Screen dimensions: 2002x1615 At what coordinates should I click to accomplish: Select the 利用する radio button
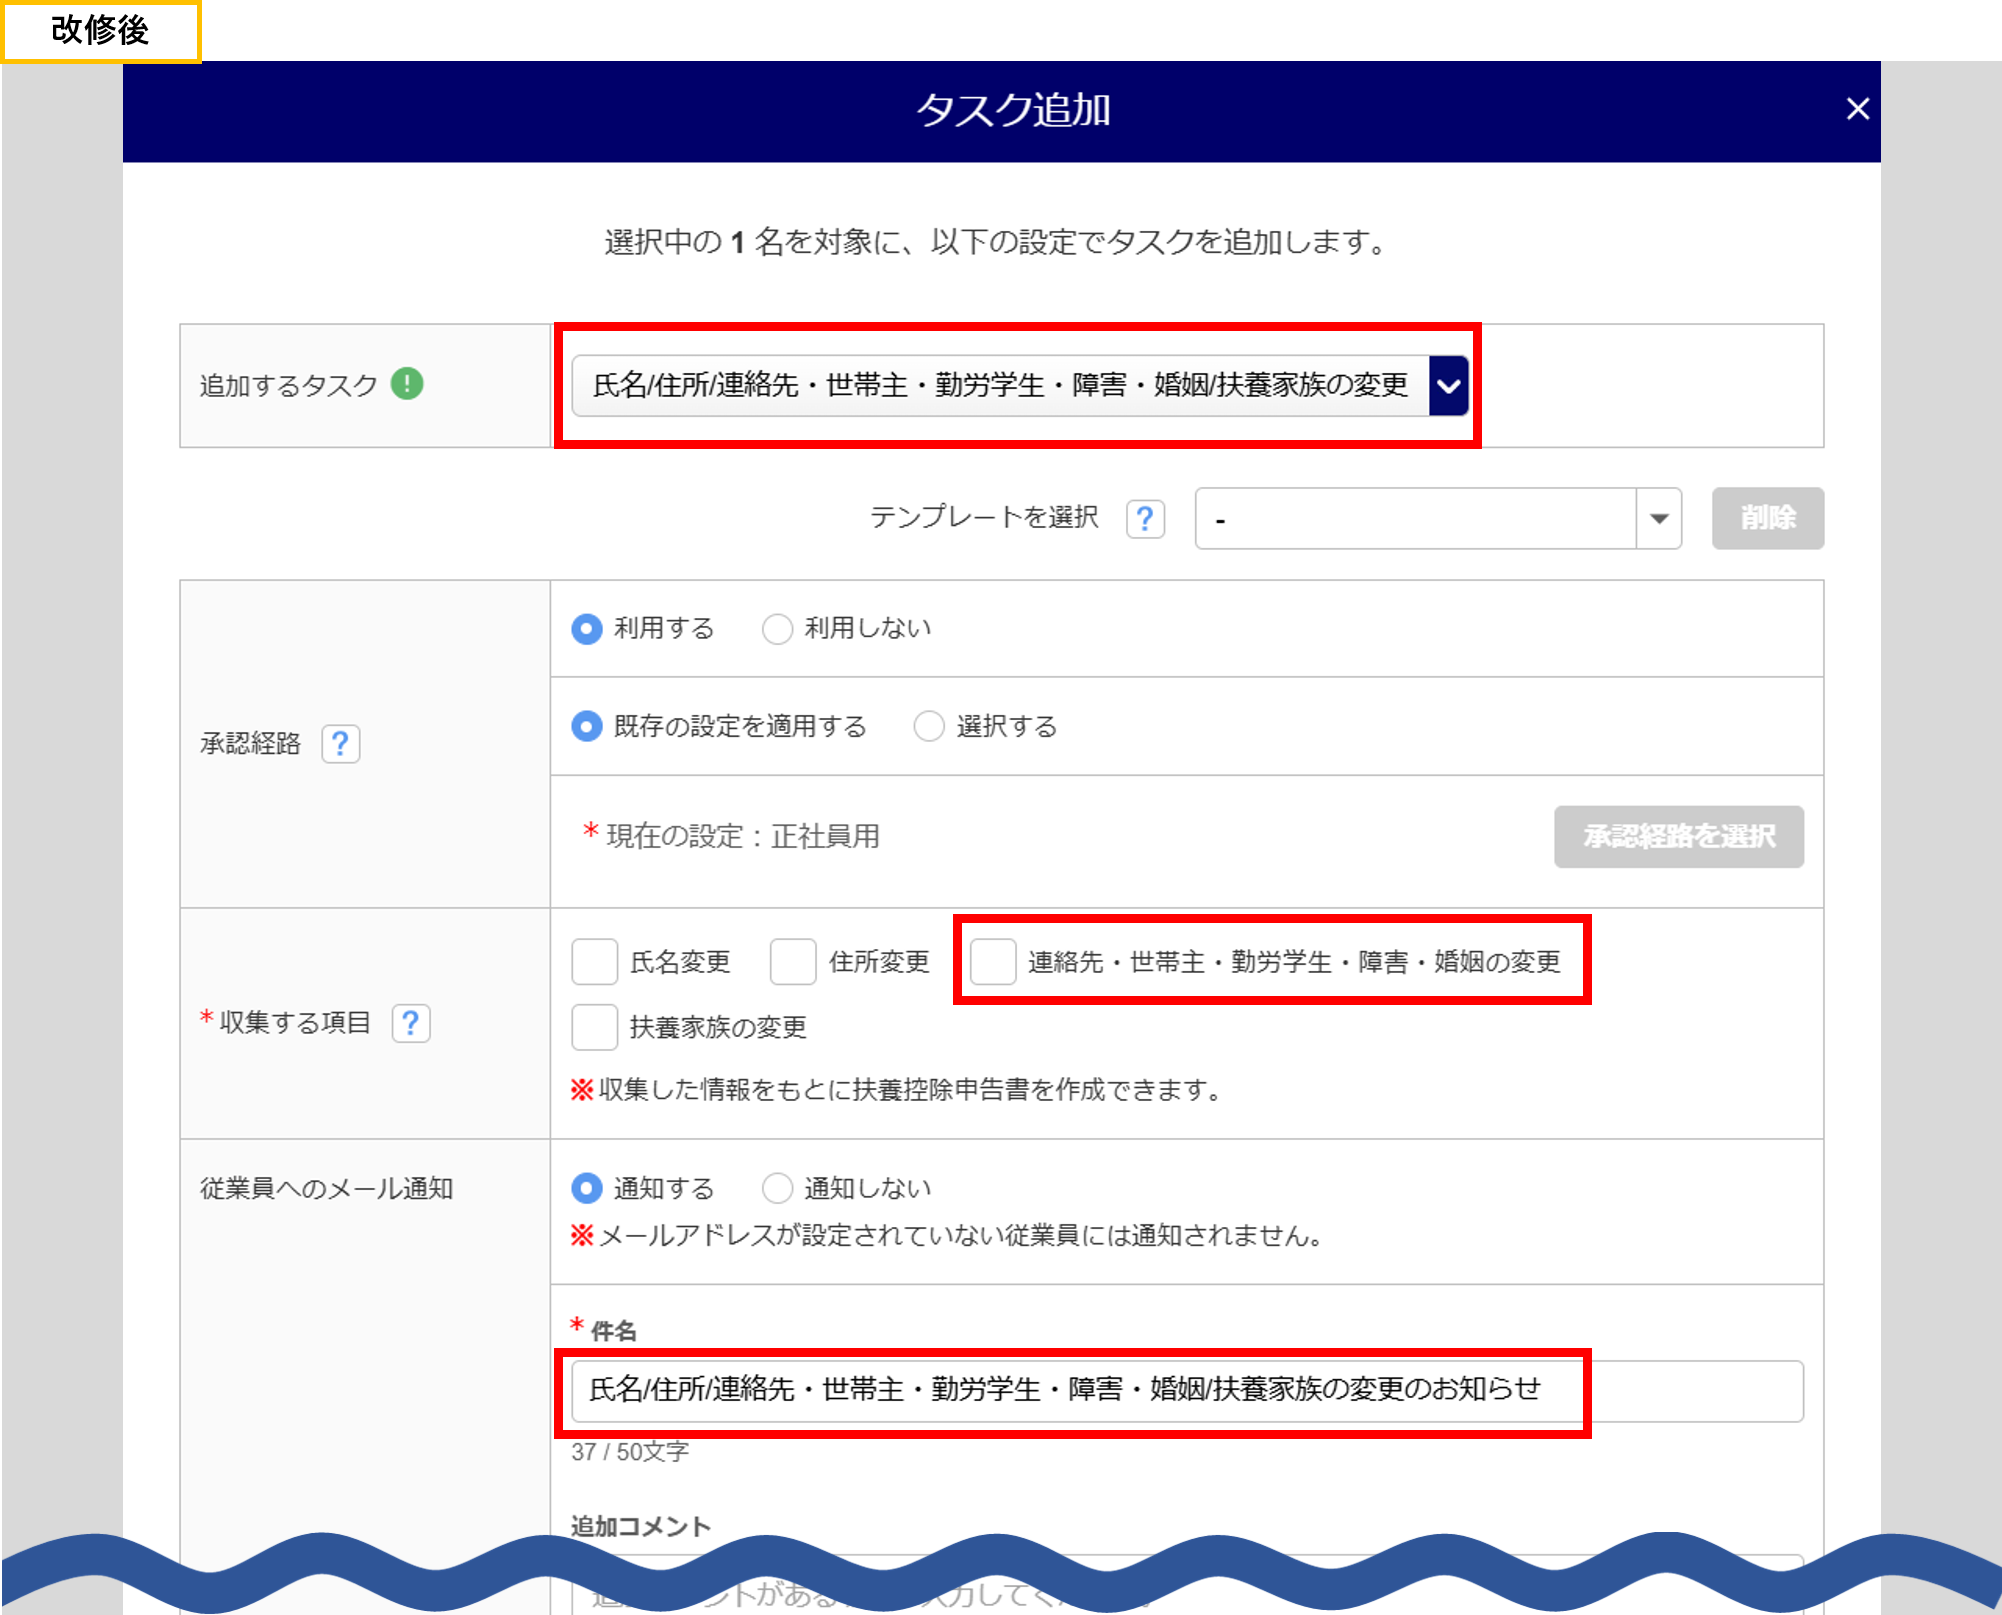click(587, 628)
